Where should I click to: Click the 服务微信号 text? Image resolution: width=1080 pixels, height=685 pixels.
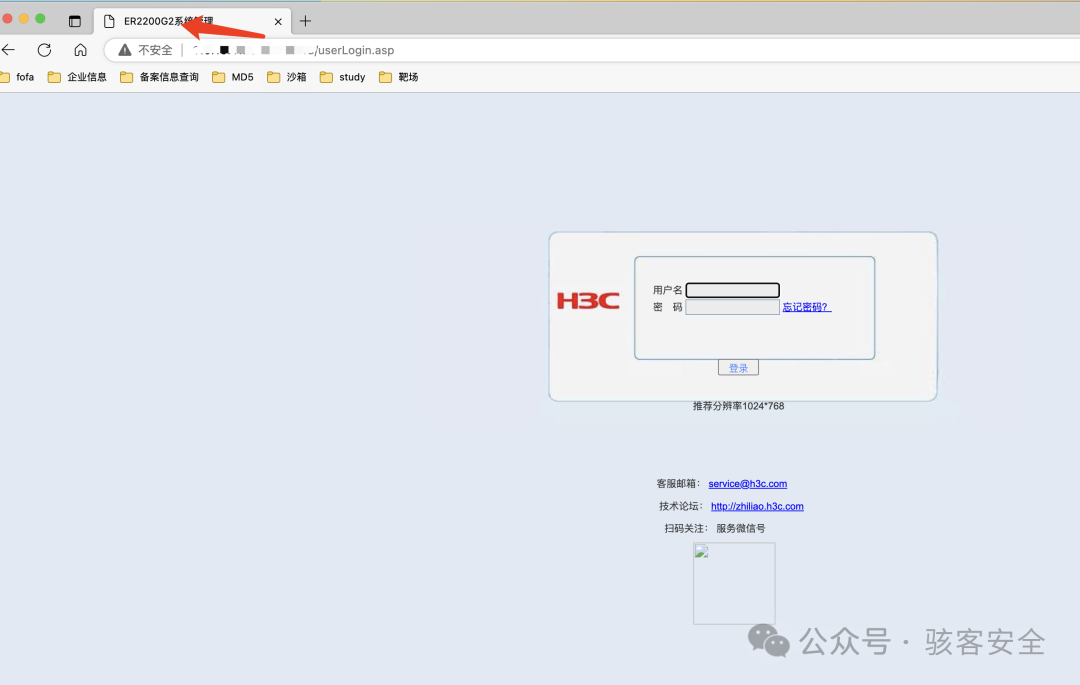point(740,529)
